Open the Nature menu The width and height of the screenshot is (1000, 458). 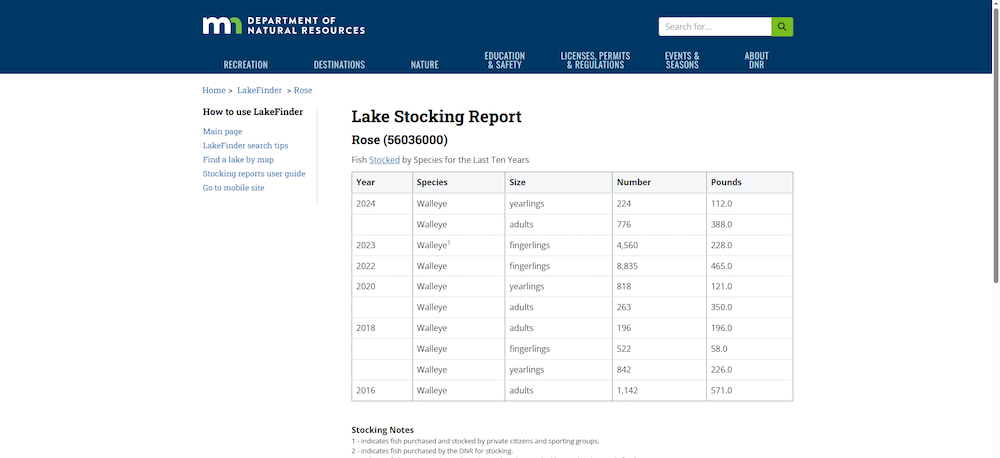[424, 65]
